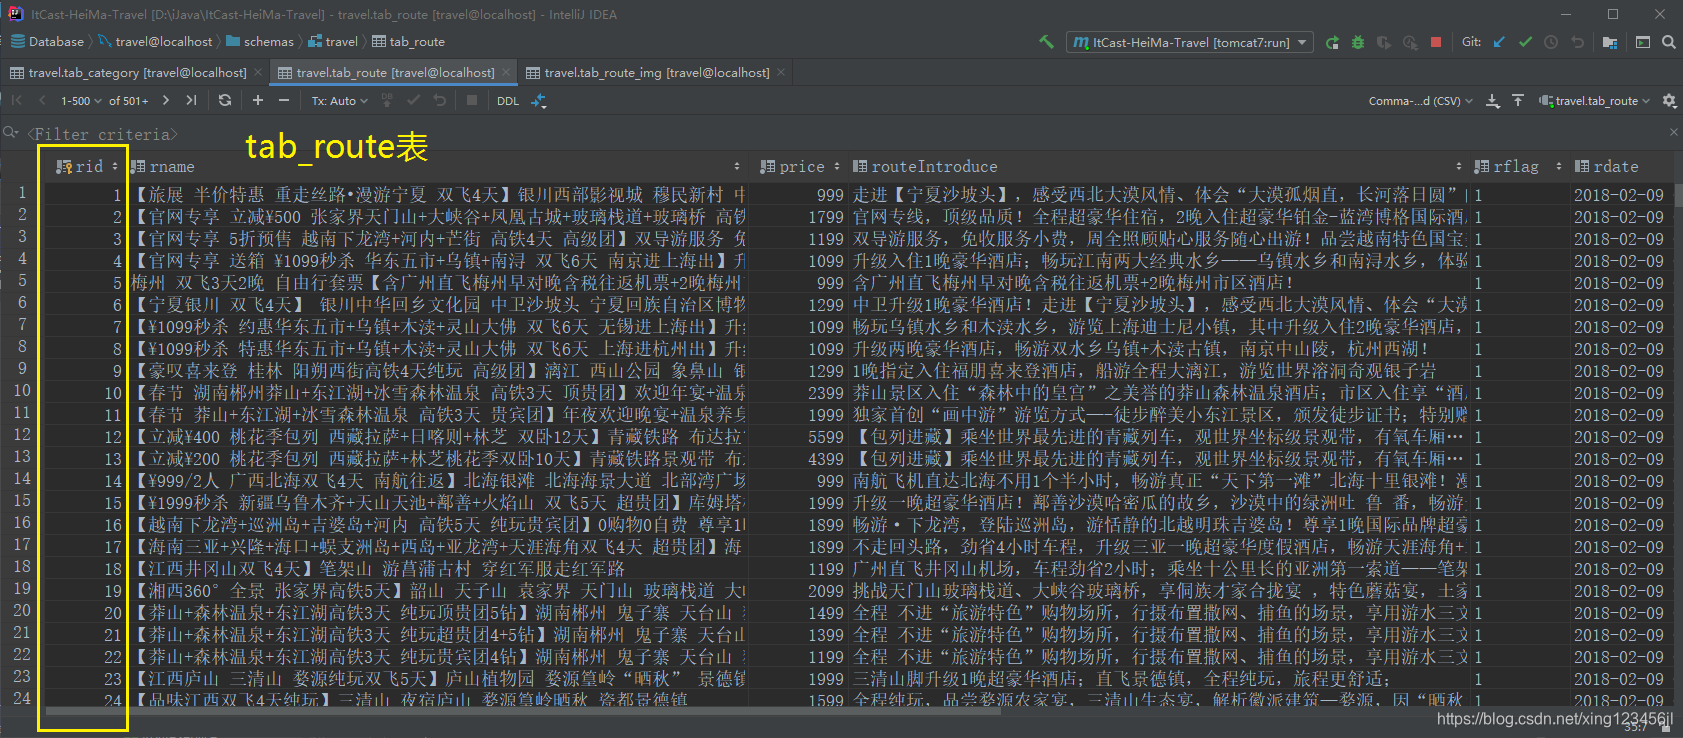Rerun the tomcat7:run configuration
Image resolution: width=1683 pixels, height=738 pixels.
click(1332, 42)
